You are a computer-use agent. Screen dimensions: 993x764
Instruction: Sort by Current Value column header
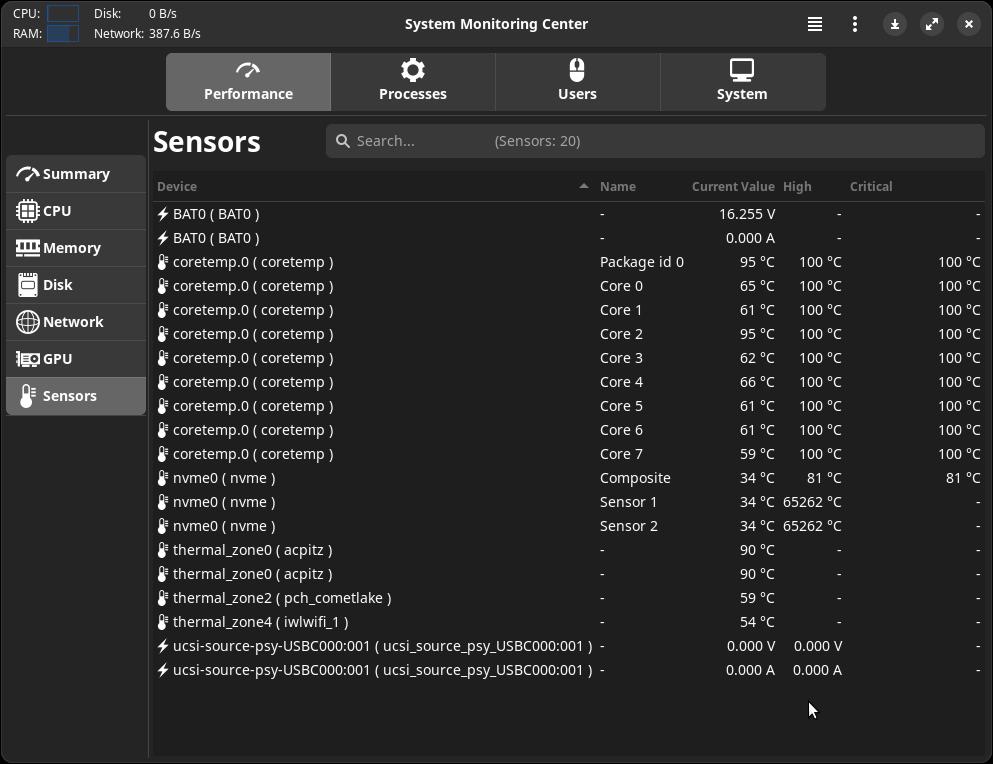(x=733, y=186)
